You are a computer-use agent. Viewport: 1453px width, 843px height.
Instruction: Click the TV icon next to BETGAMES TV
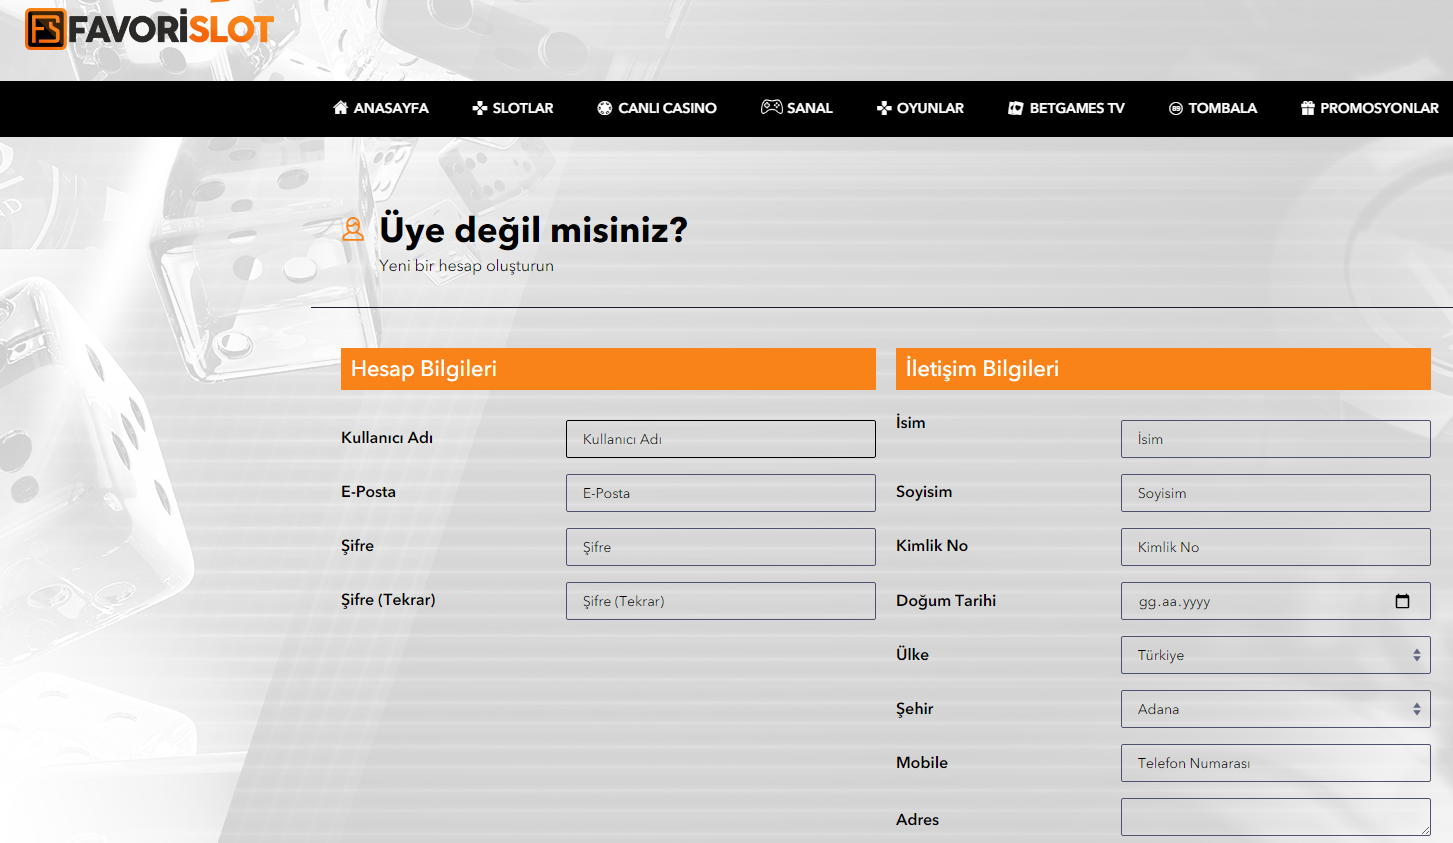coord(1014,108)
